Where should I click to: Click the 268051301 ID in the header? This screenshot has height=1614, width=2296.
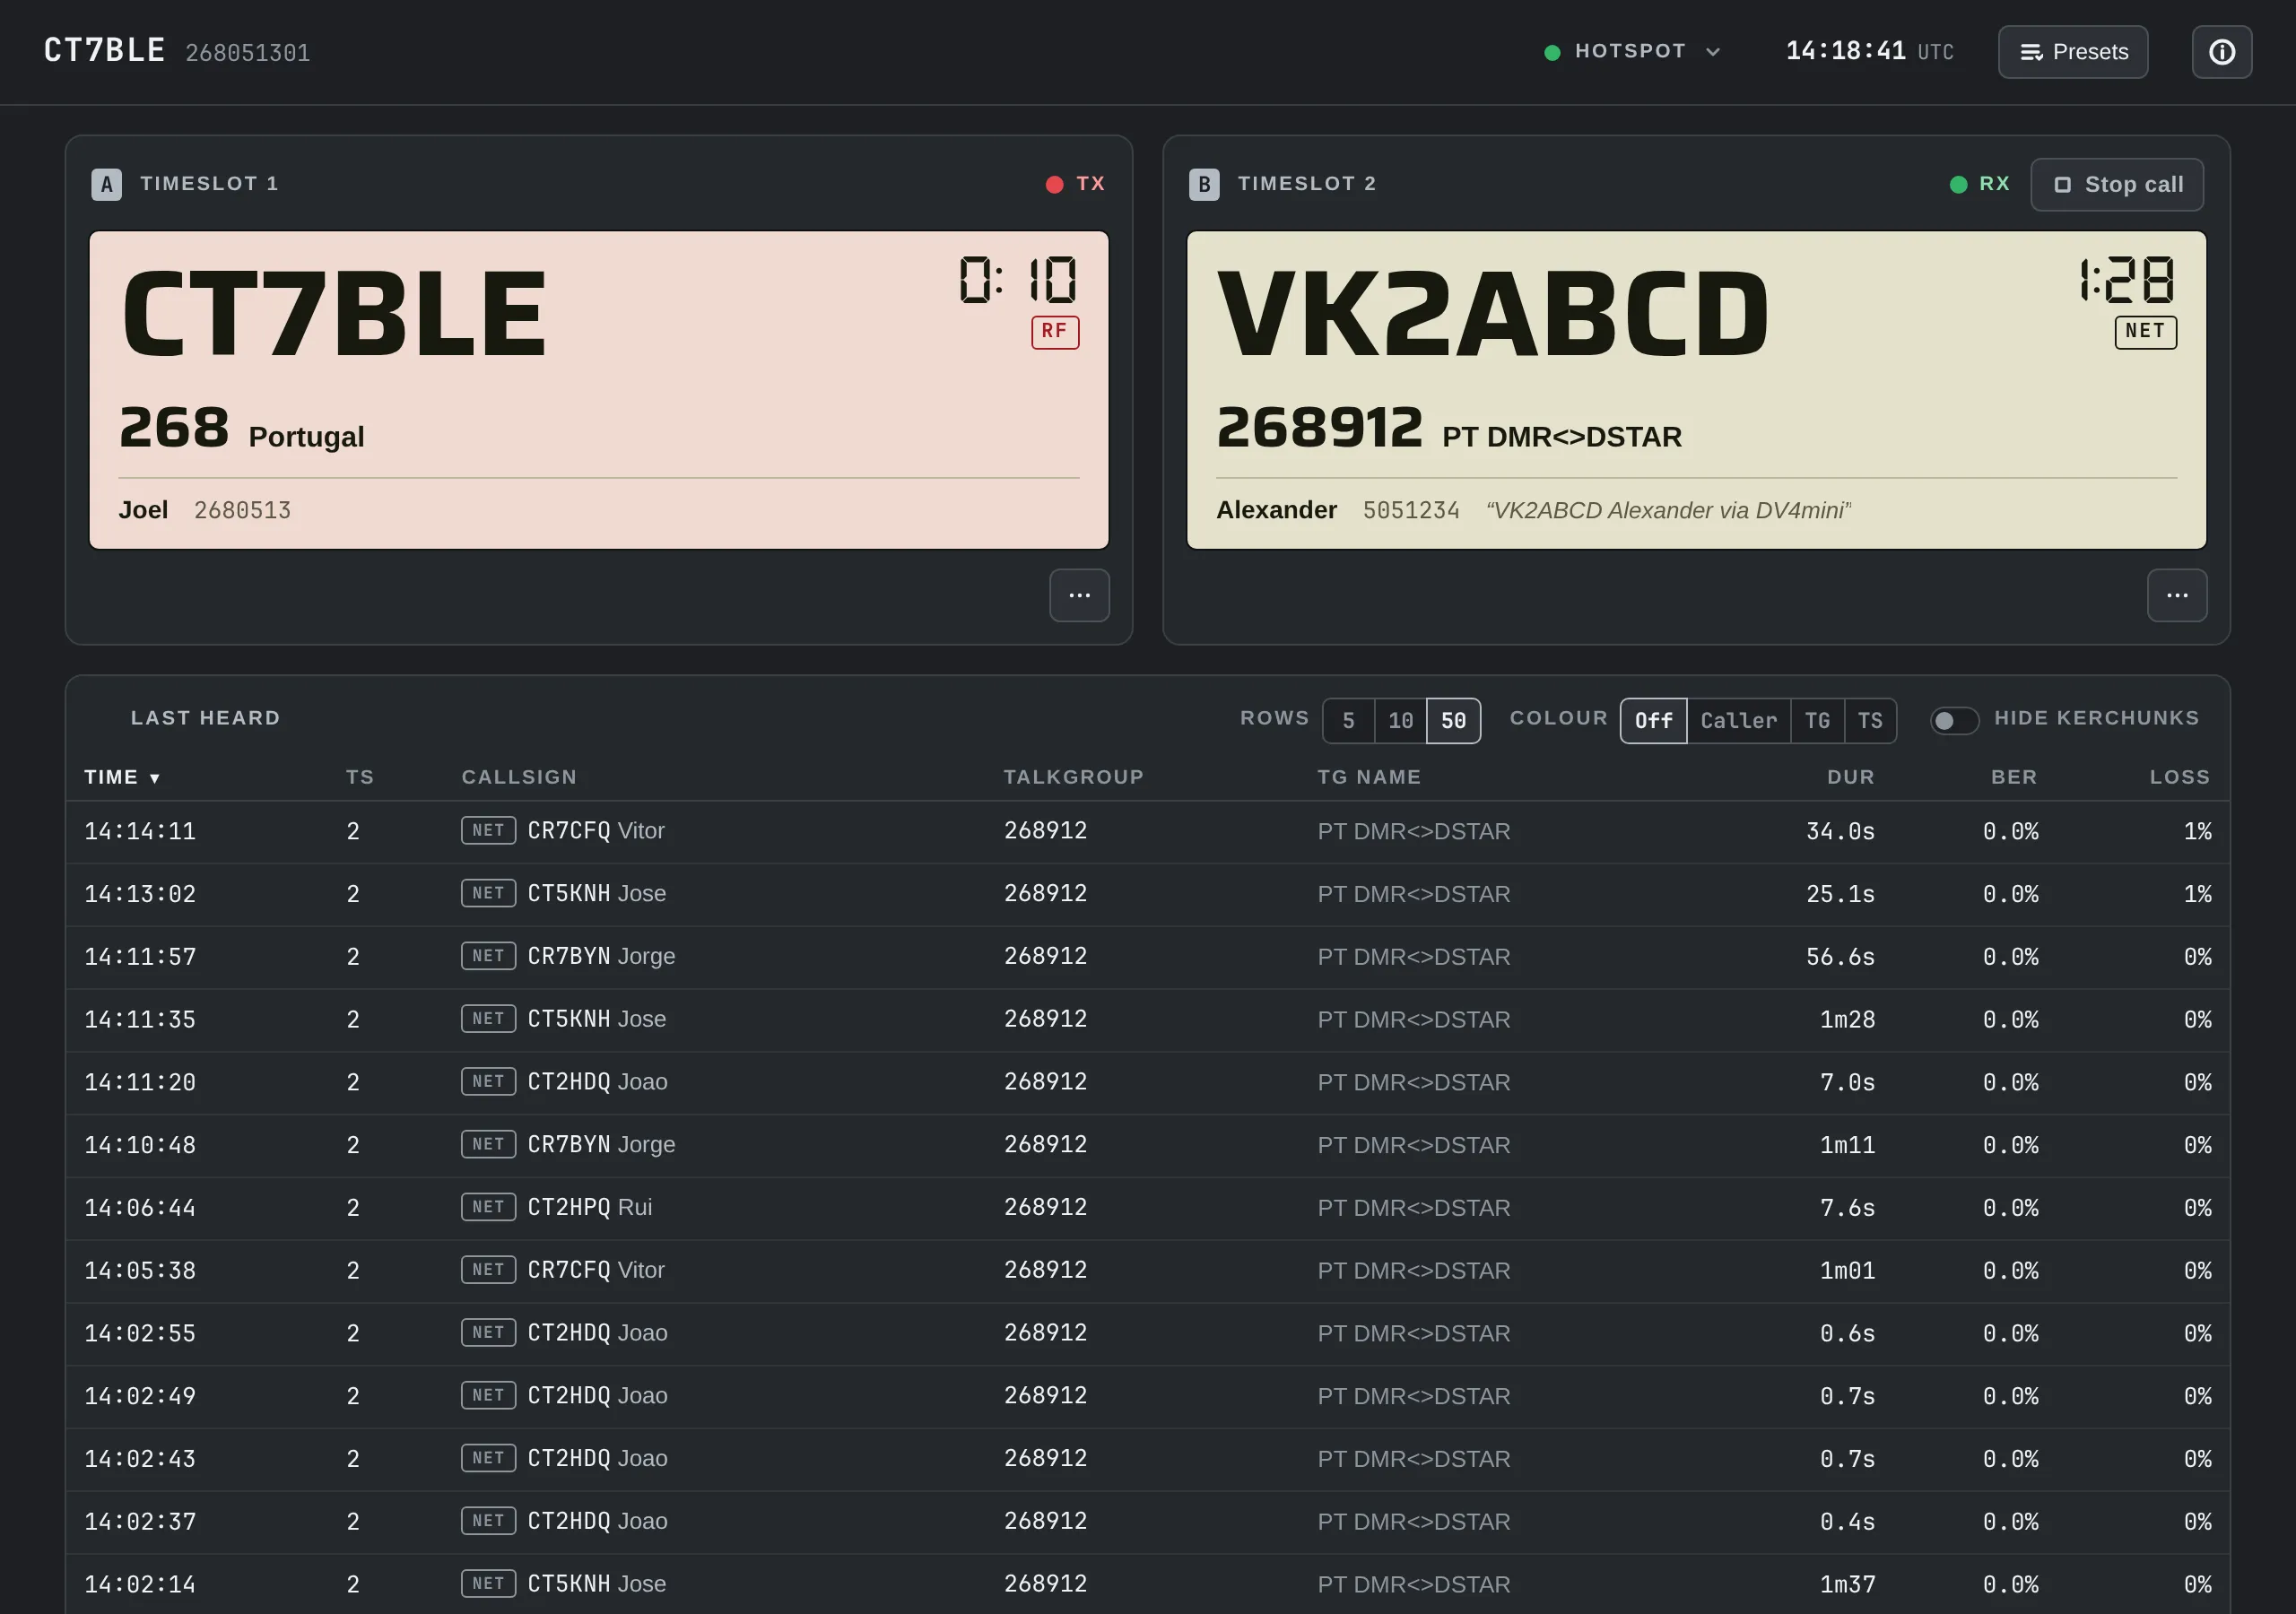pyautogui.click(x=248, y=53)
